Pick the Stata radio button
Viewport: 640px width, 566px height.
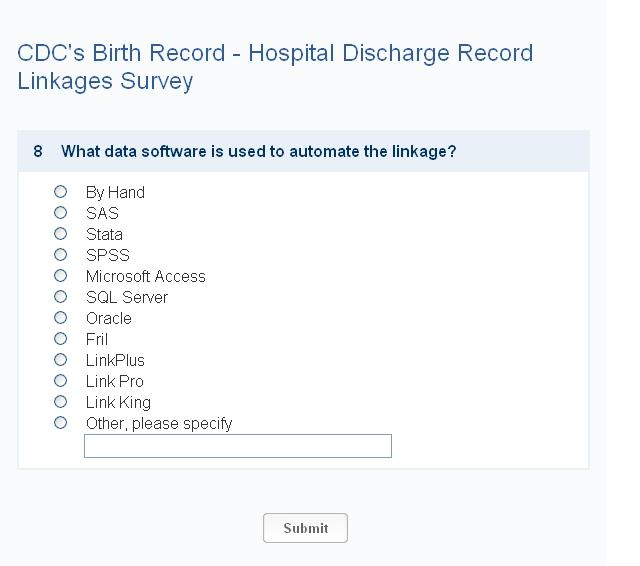point(60,233)
